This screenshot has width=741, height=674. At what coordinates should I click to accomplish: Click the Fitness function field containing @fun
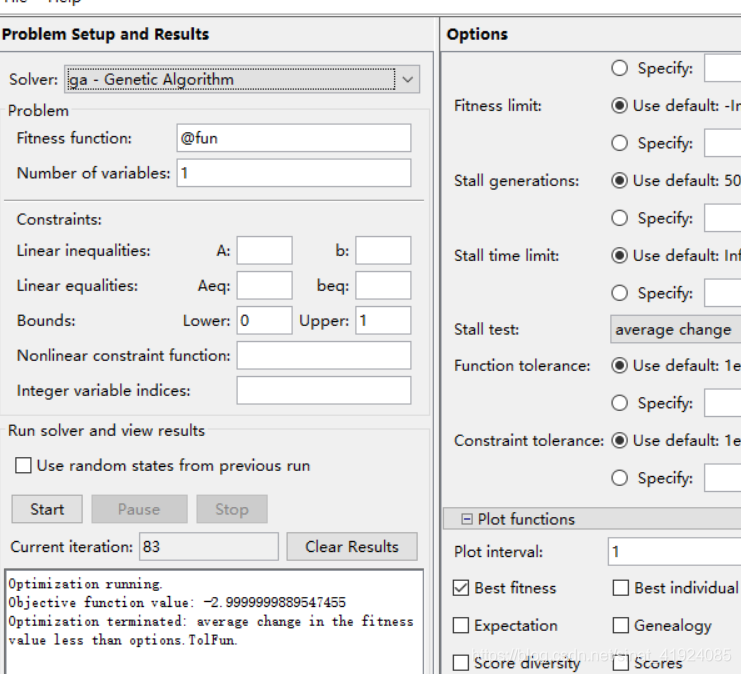pos(294,138)
